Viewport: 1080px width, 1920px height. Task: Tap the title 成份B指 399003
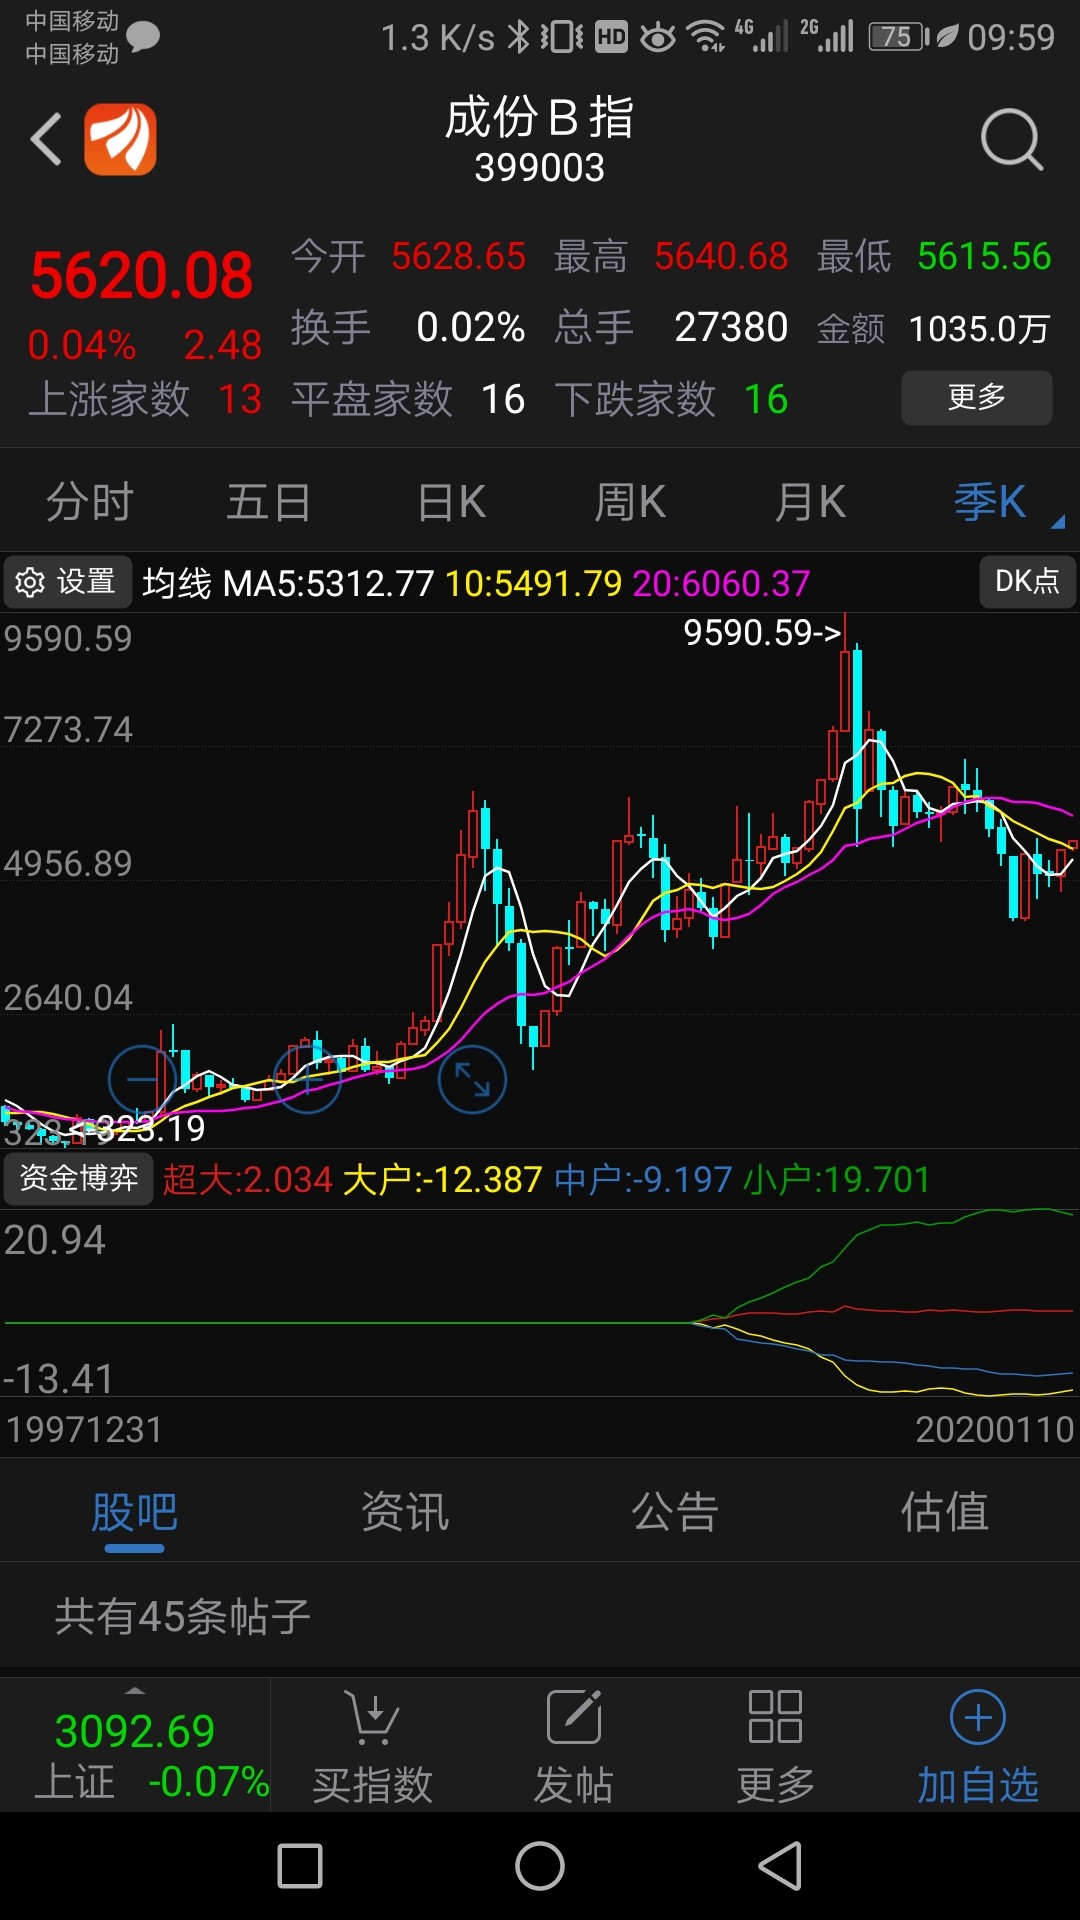tap(539, 141)
